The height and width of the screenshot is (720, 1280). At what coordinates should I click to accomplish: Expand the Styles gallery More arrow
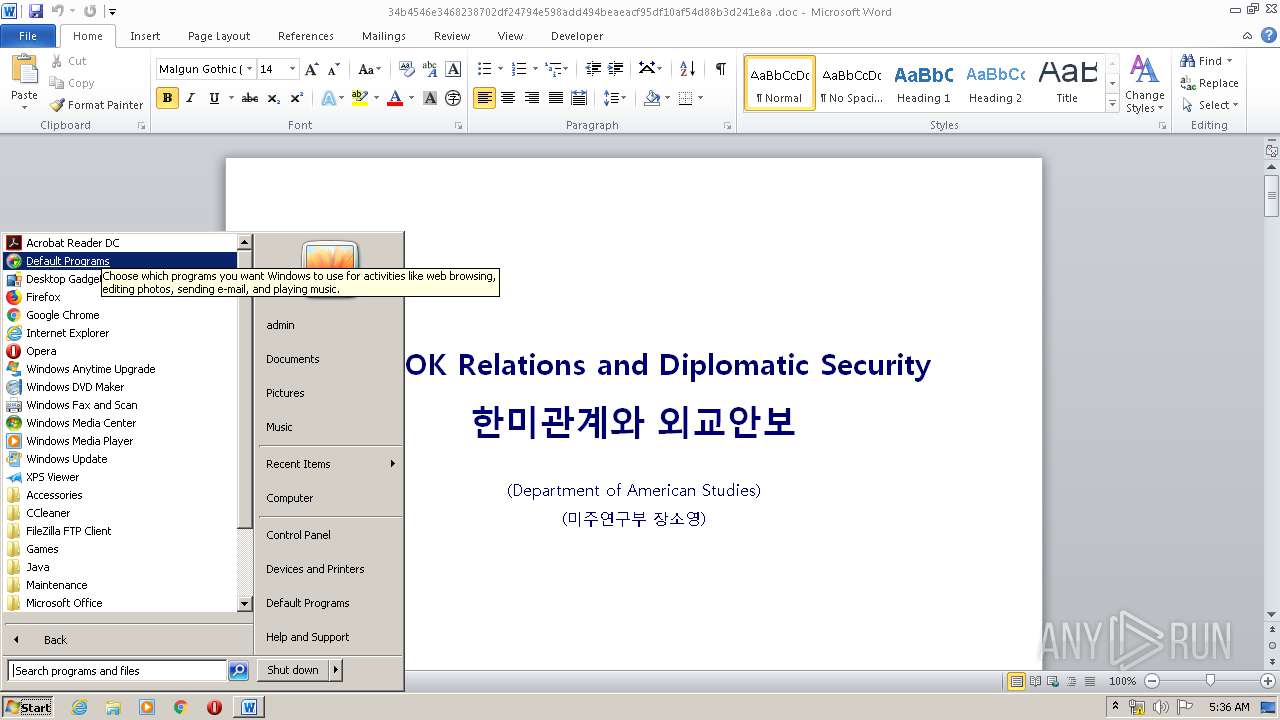pos(1112,103)
